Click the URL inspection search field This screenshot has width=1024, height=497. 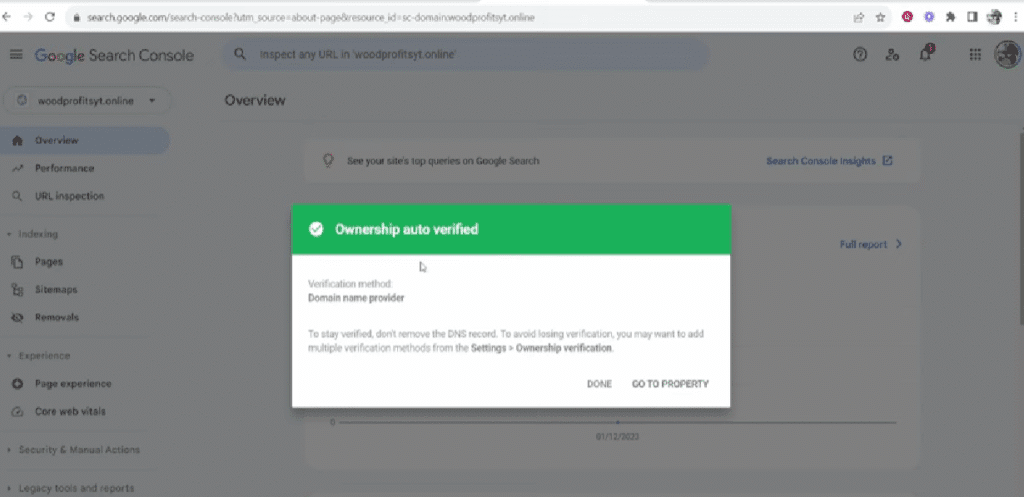pos(466,55)
